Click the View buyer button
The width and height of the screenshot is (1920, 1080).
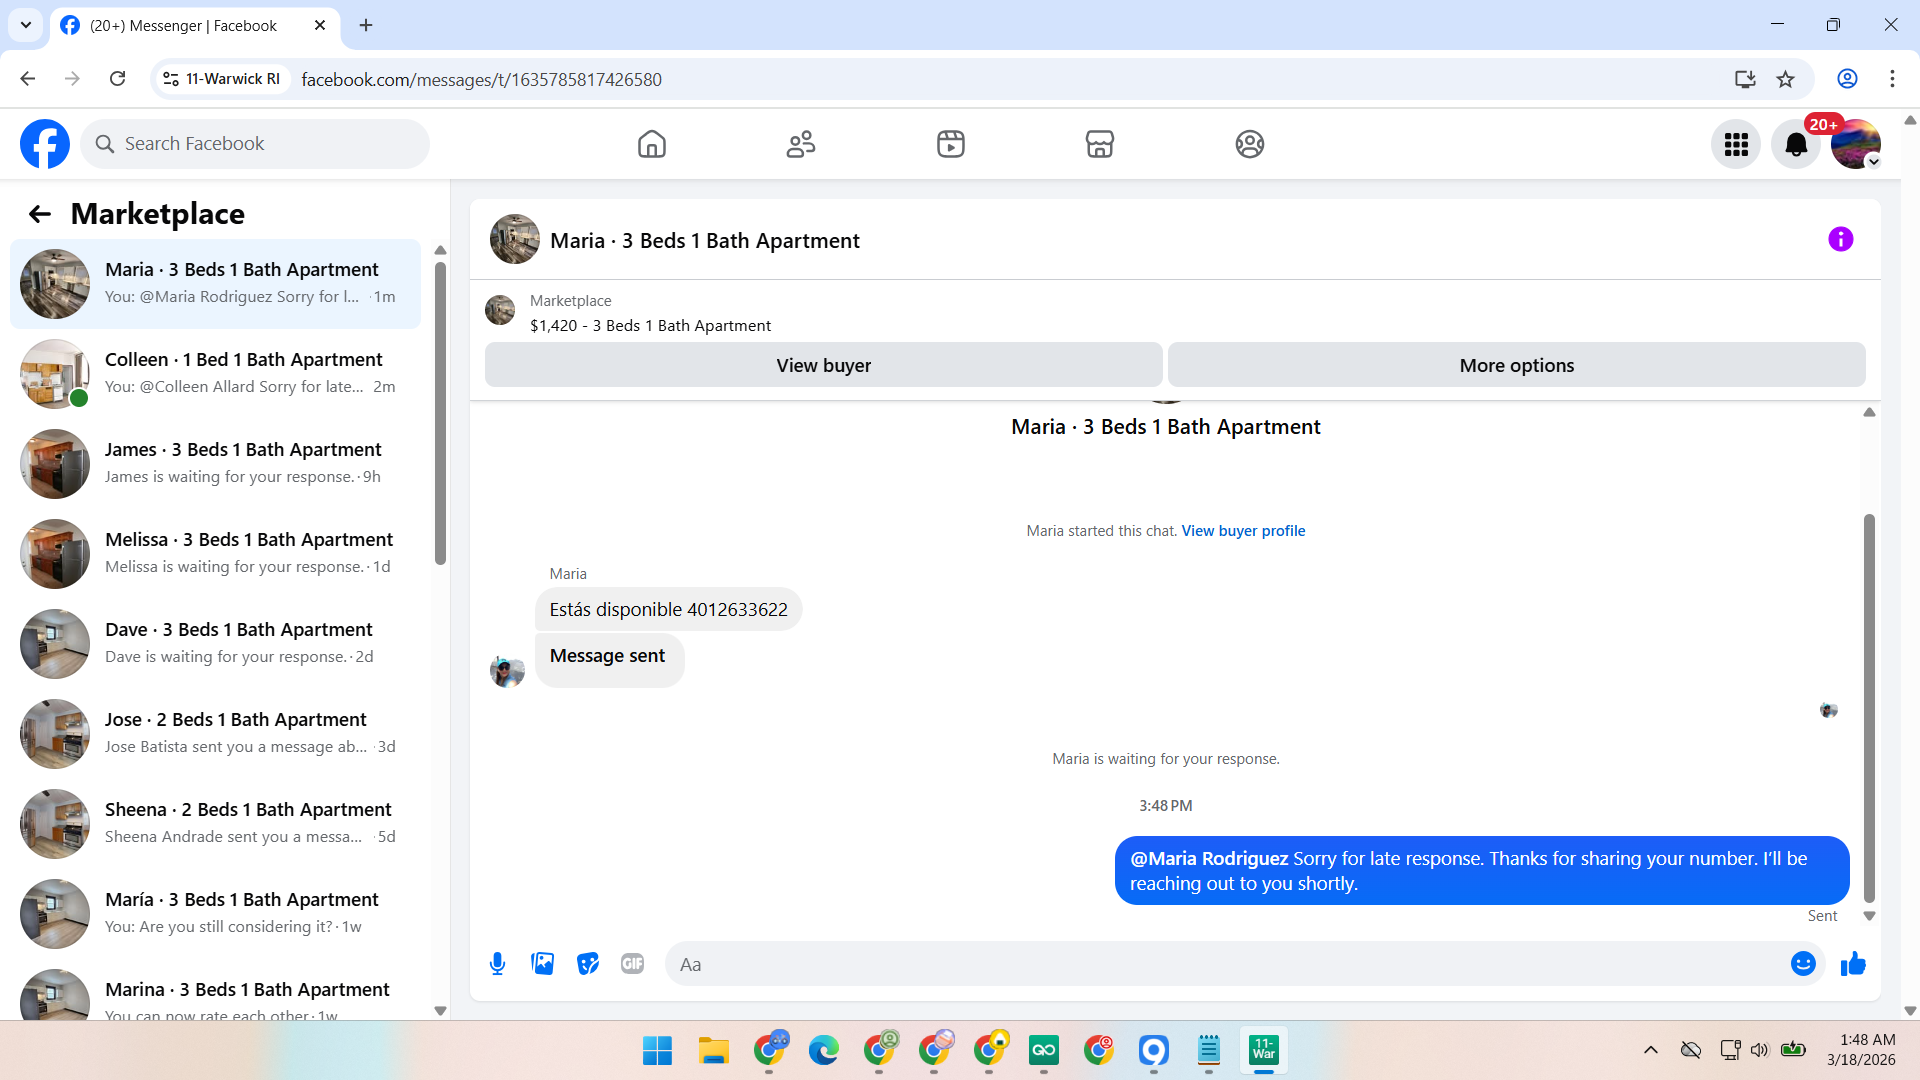(824, 365)
